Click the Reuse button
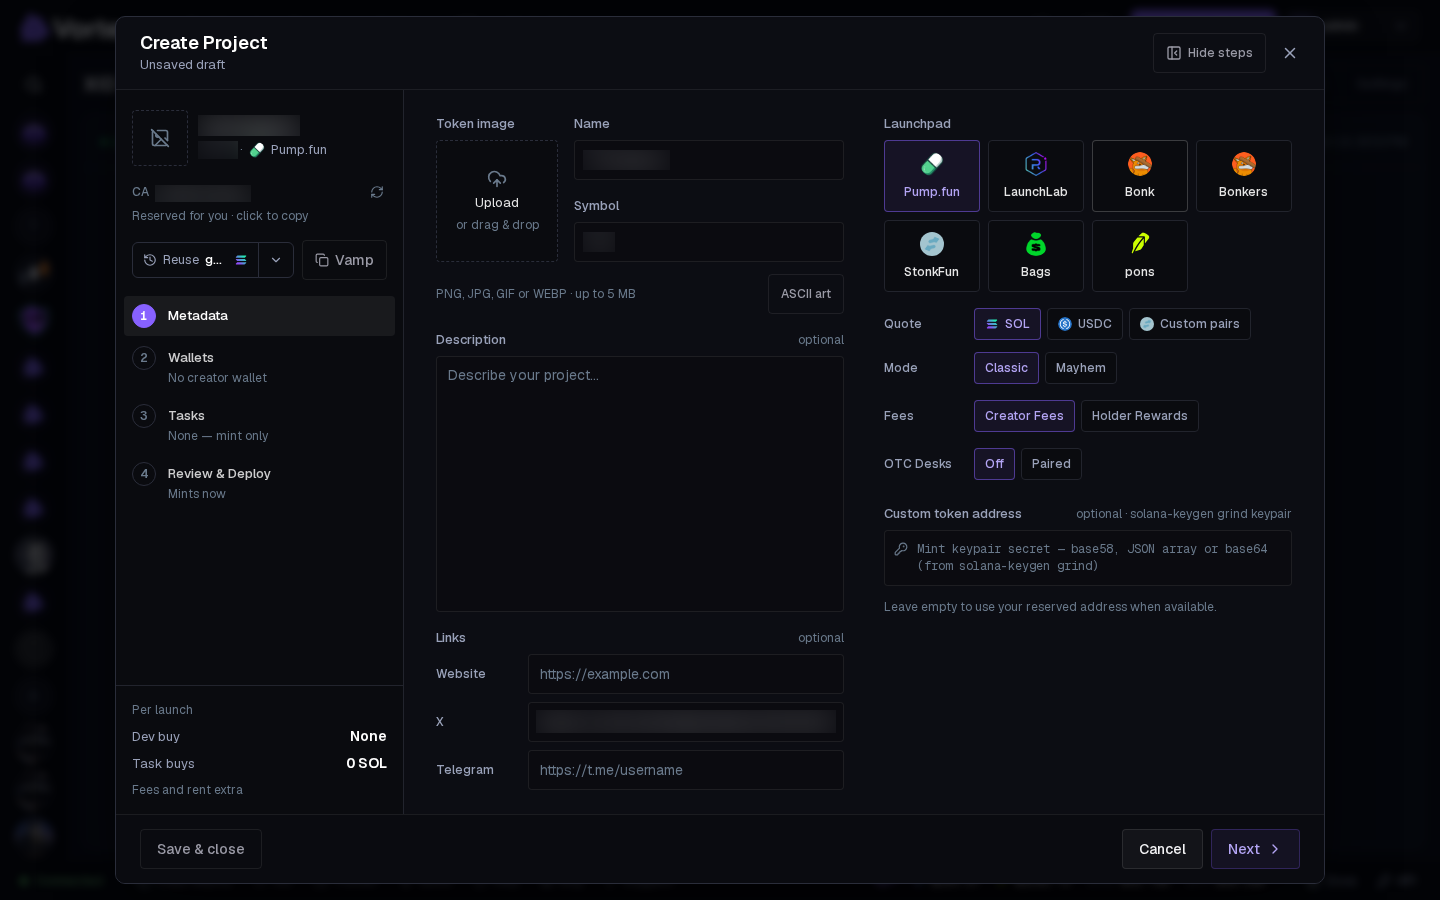The height and width of the screenshot is (900, 1440). [x=195, y=260]
